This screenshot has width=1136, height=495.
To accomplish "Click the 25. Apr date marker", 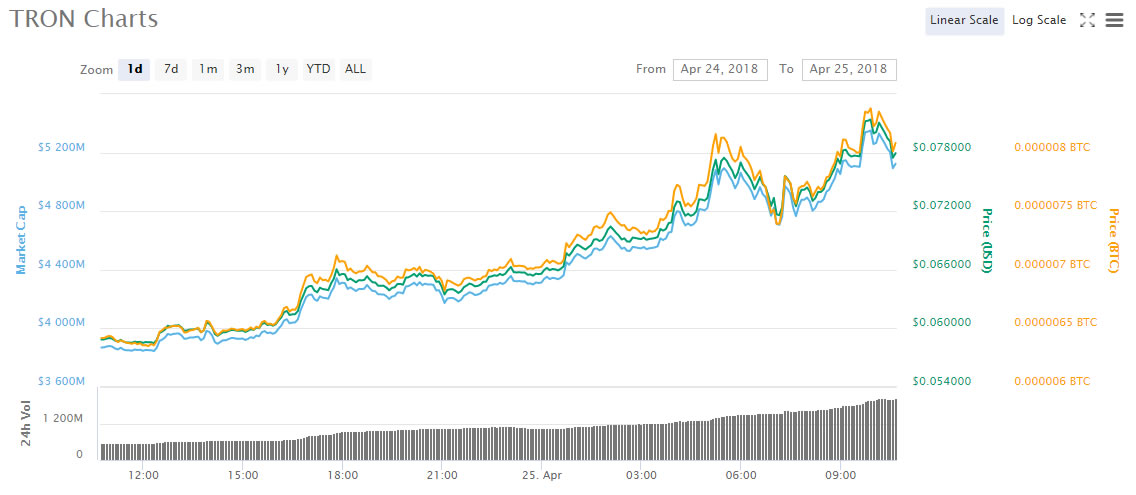I will point(541,475).
